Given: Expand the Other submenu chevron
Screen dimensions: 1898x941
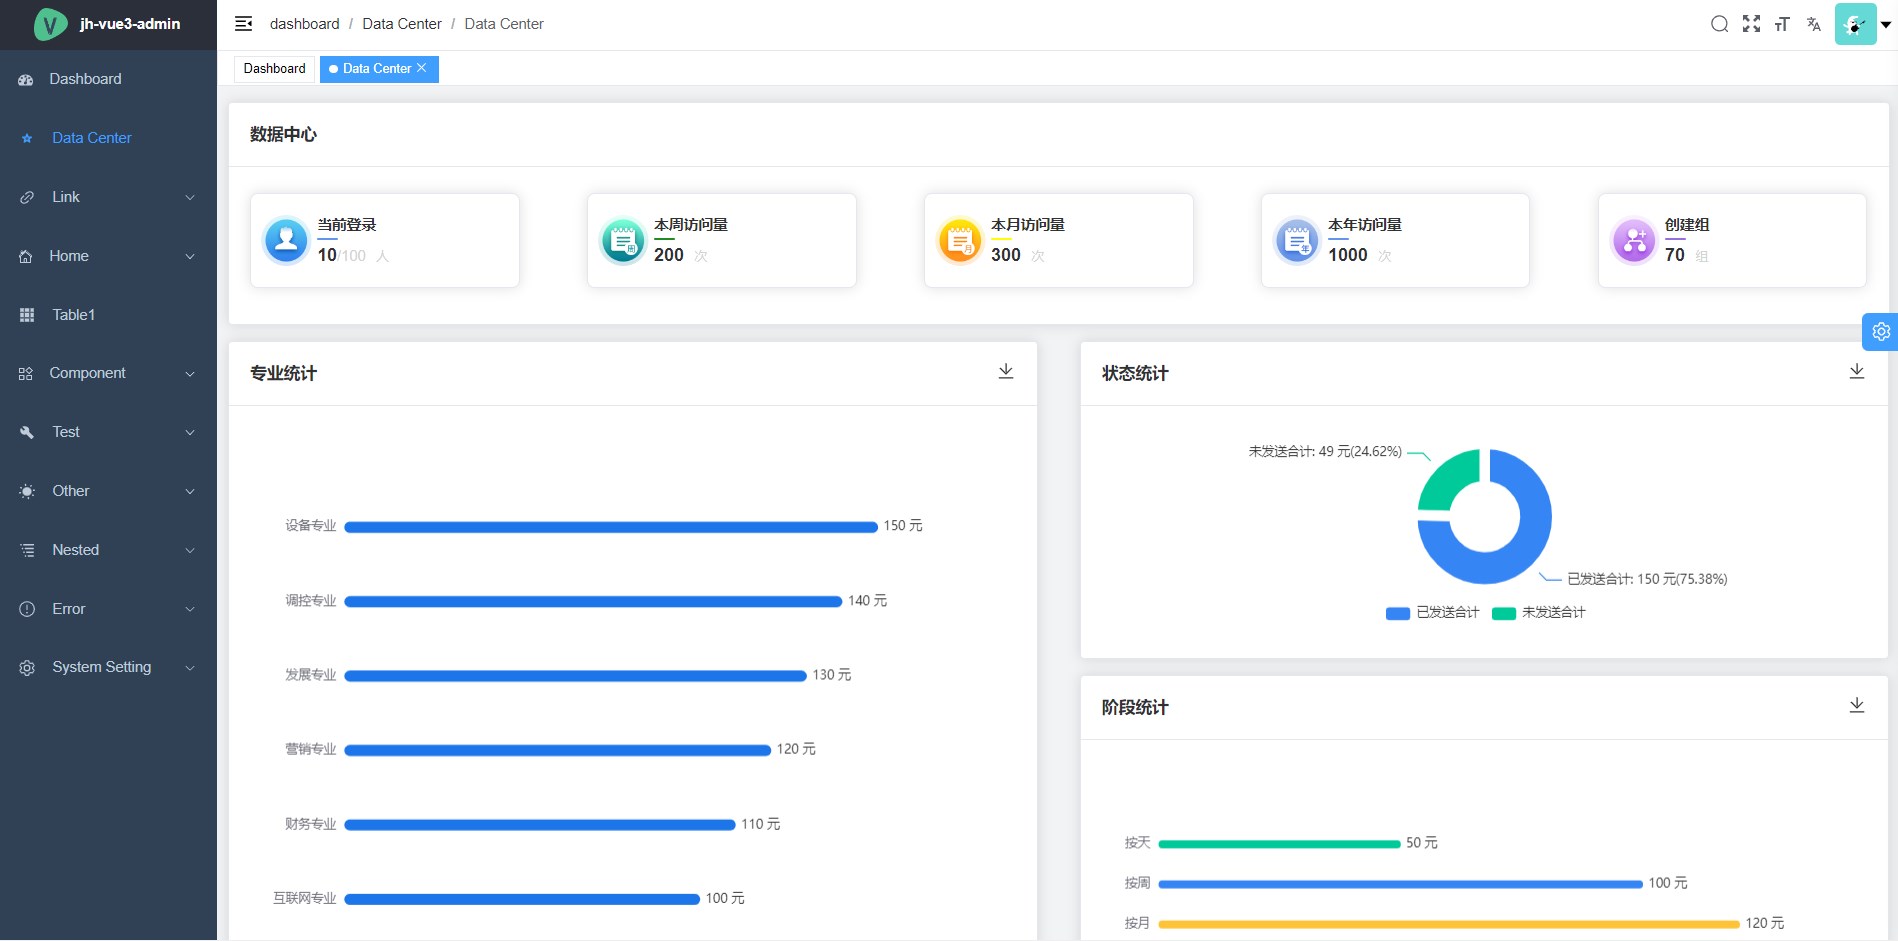Looking at the screenshot, I should (190, 491).
